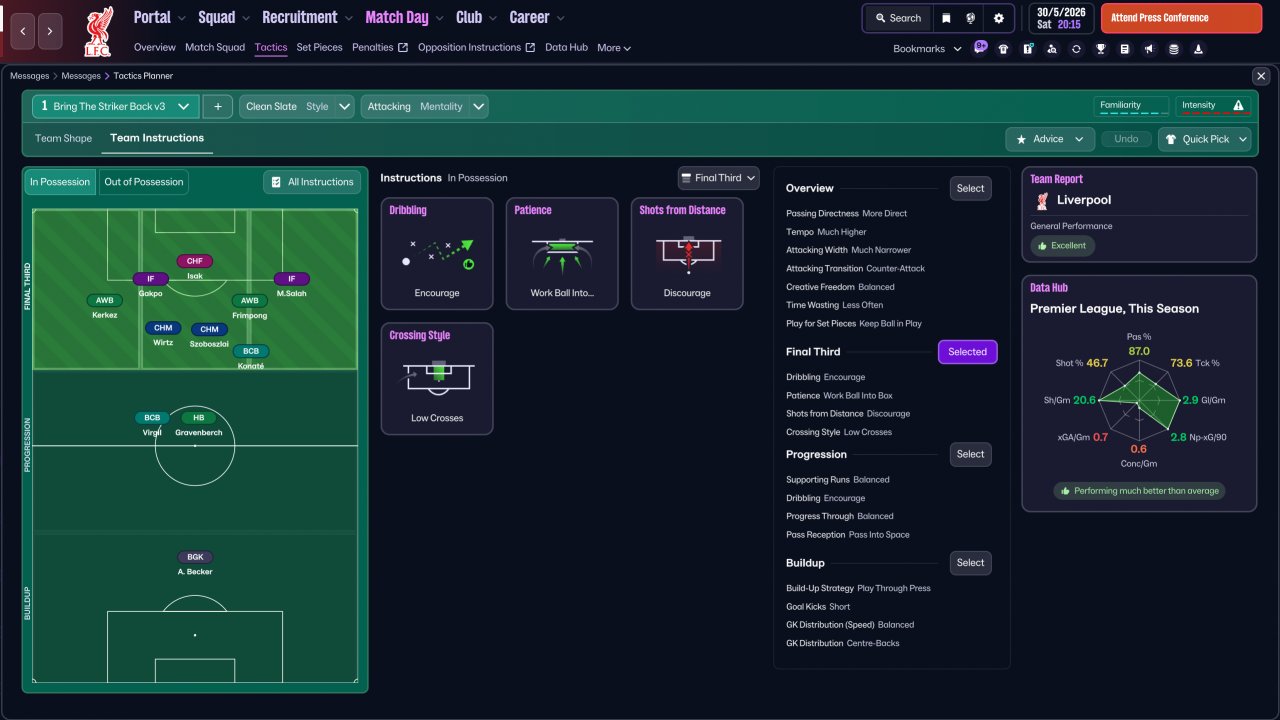Click the circular arrows bookmark icon
The image size is (1280, 720).
click(1076, 49)
